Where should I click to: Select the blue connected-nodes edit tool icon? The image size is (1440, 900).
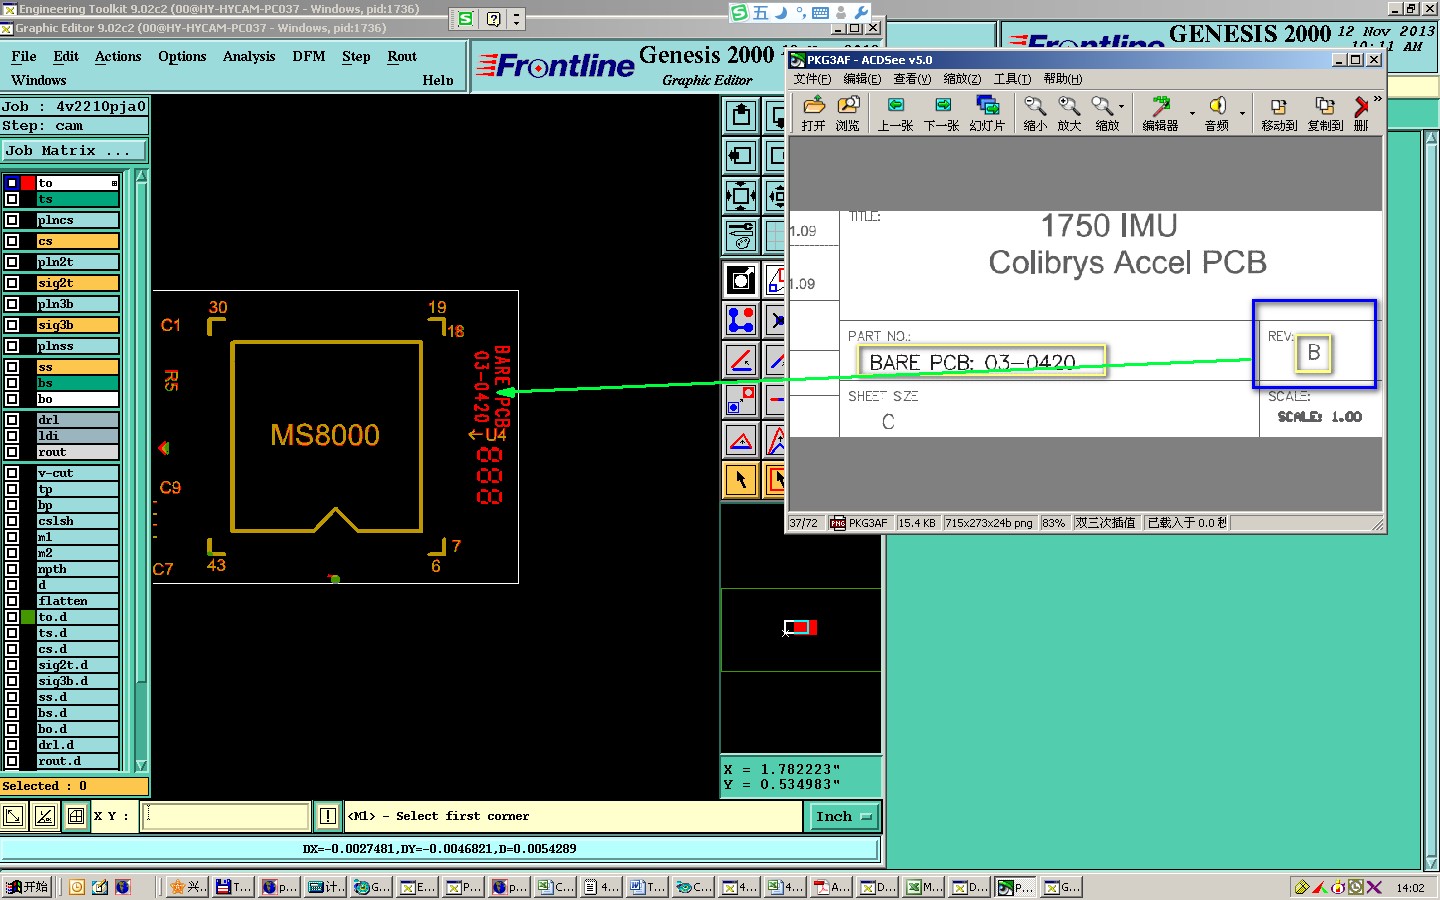(x=741, y=320)
